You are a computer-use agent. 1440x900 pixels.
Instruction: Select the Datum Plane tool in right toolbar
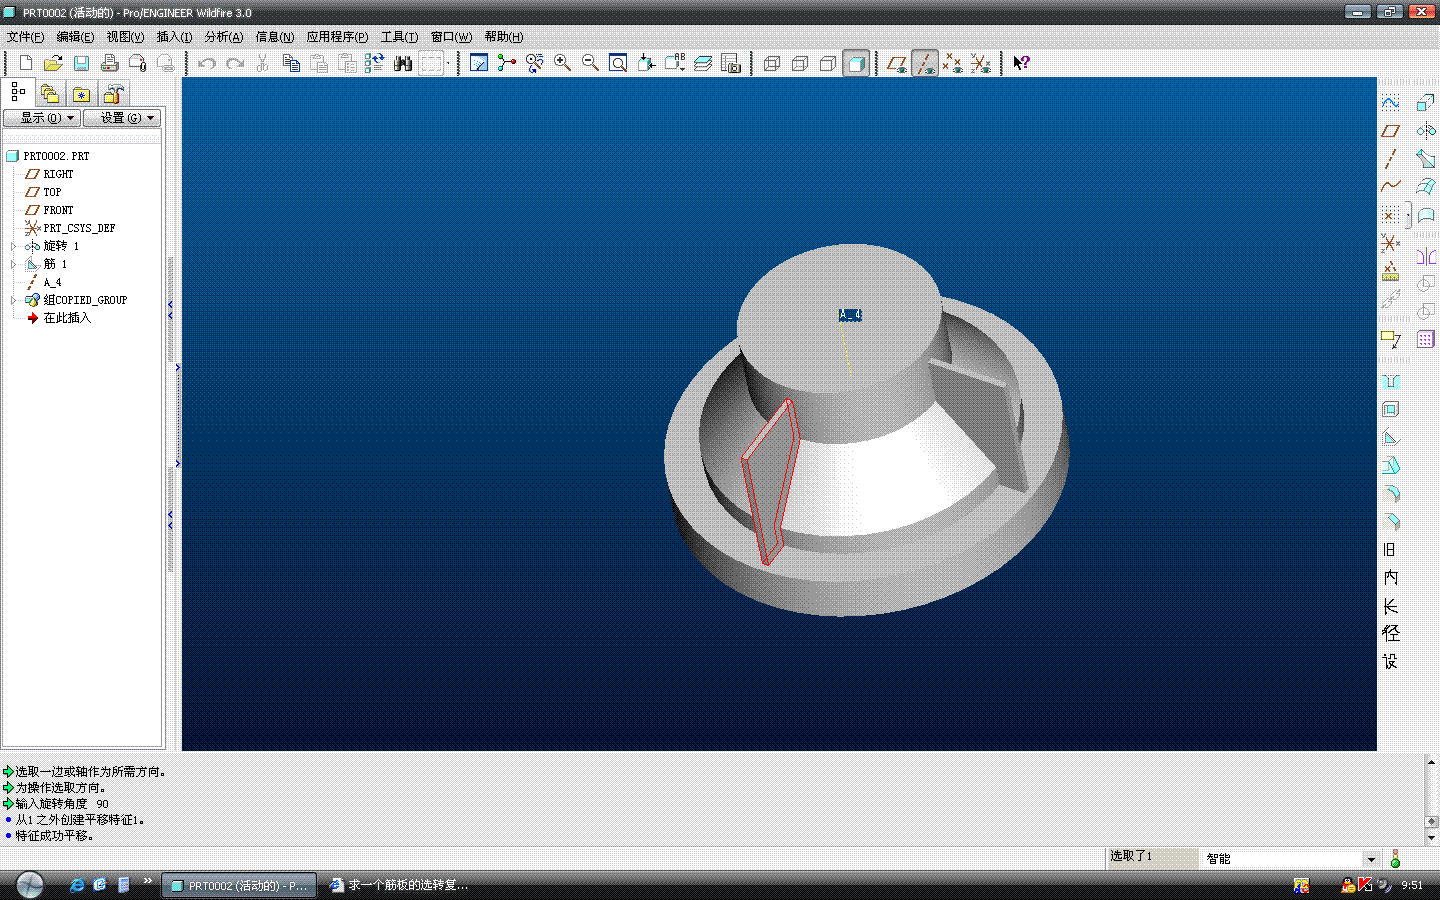(x=1390, y=131)
